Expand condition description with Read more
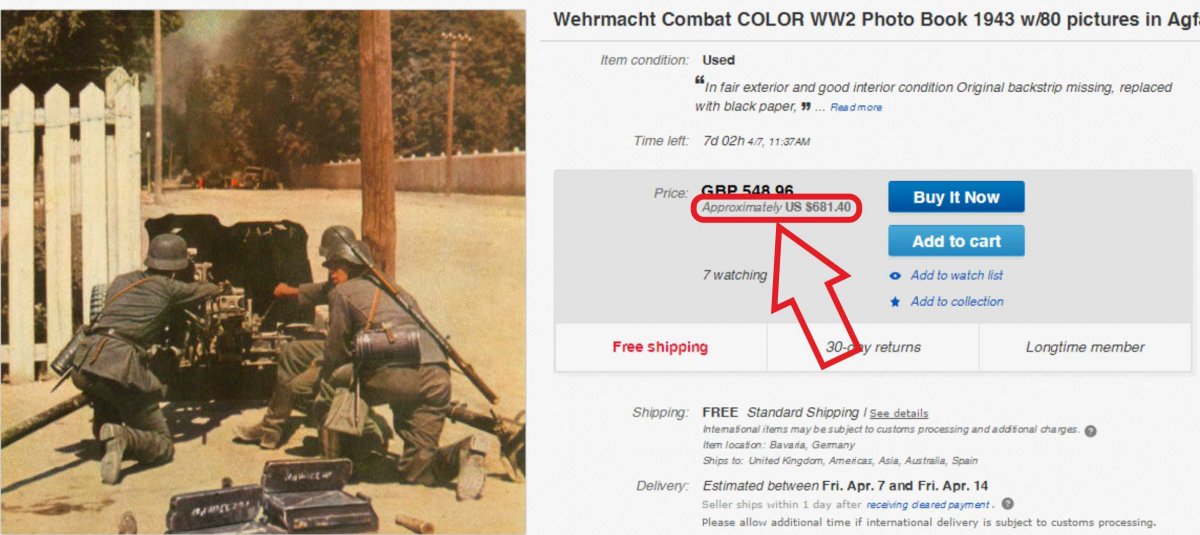Screen dimensions: 1200x535 point(856,108)
